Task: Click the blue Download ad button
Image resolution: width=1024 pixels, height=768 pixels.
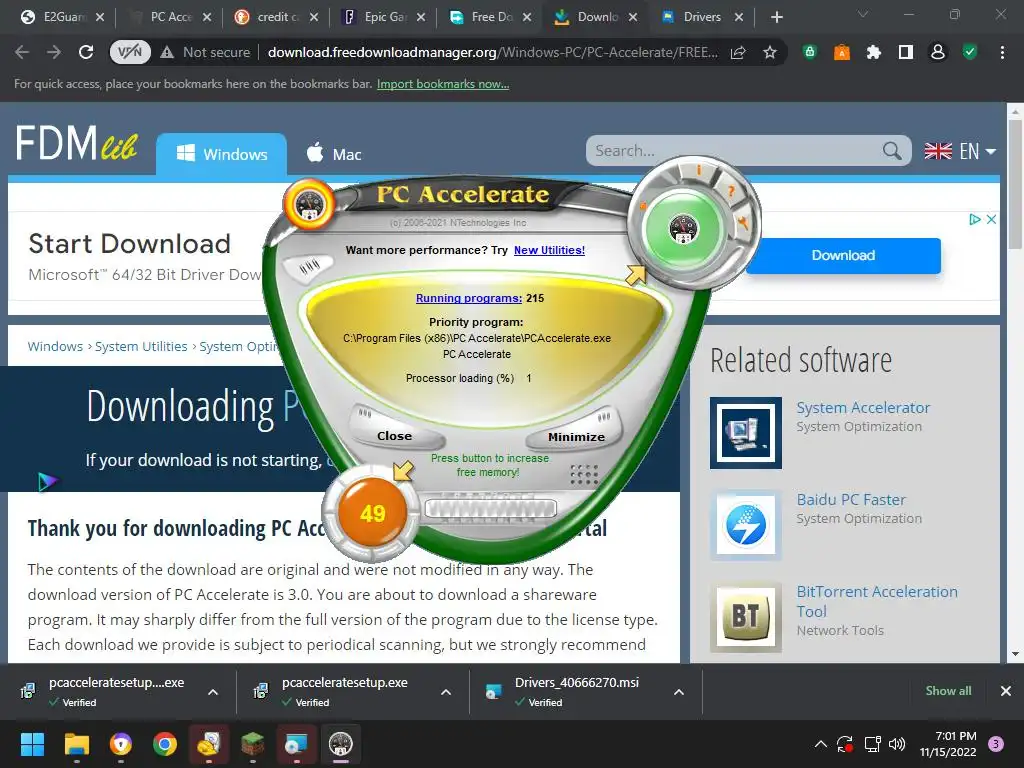Action: [x=843, y=255]
